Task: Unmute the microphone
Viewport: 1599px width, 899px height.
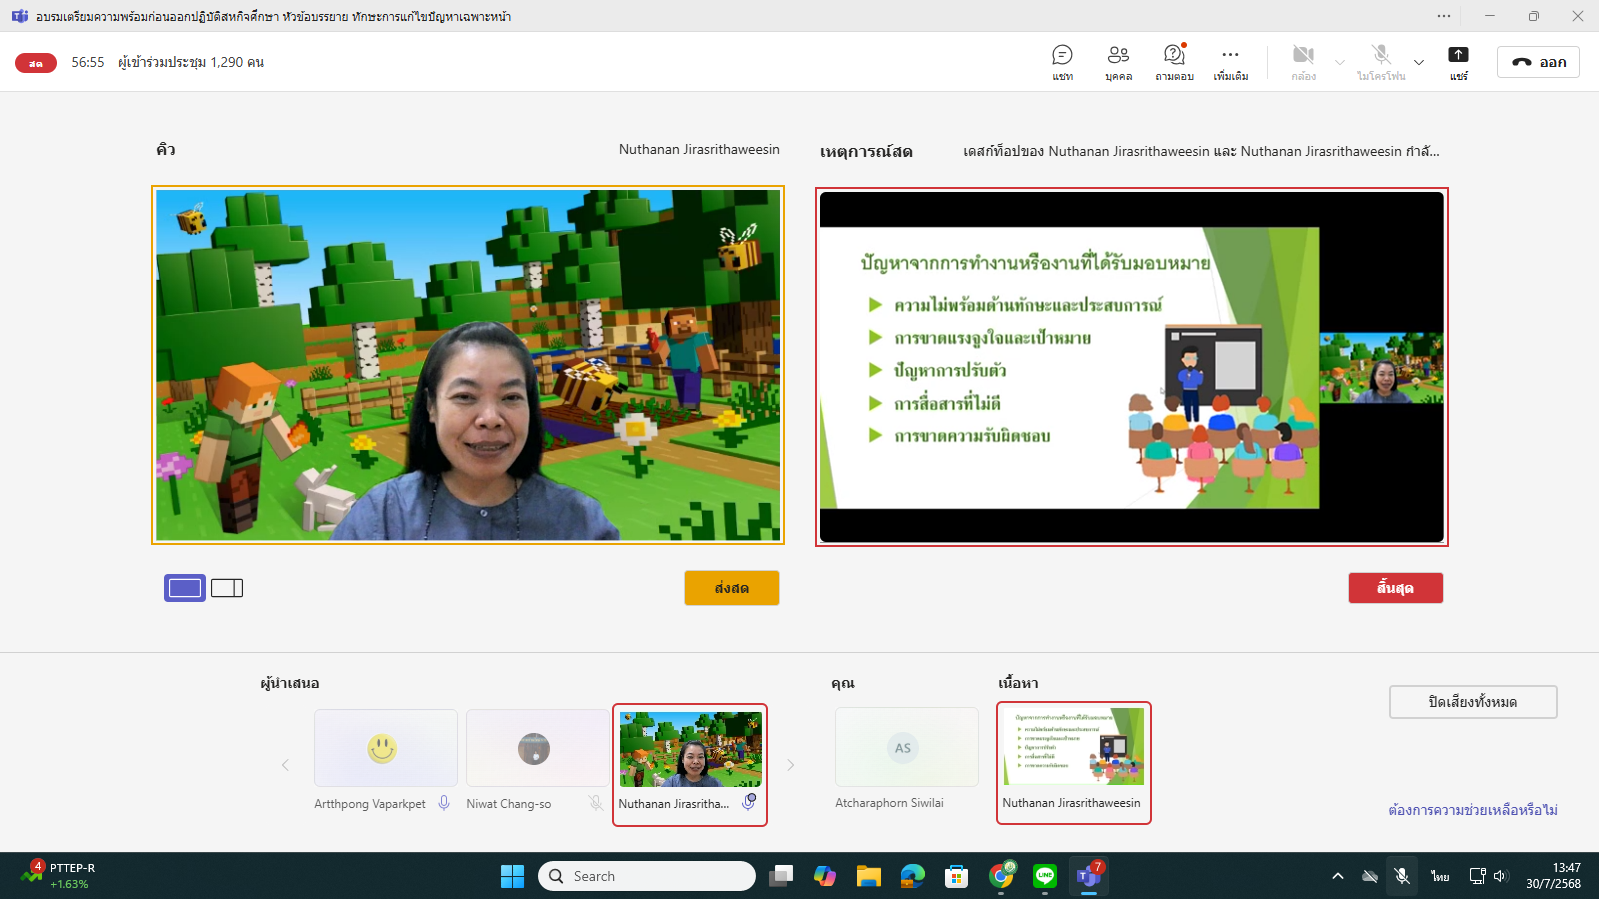Action: click(1381, 62)
